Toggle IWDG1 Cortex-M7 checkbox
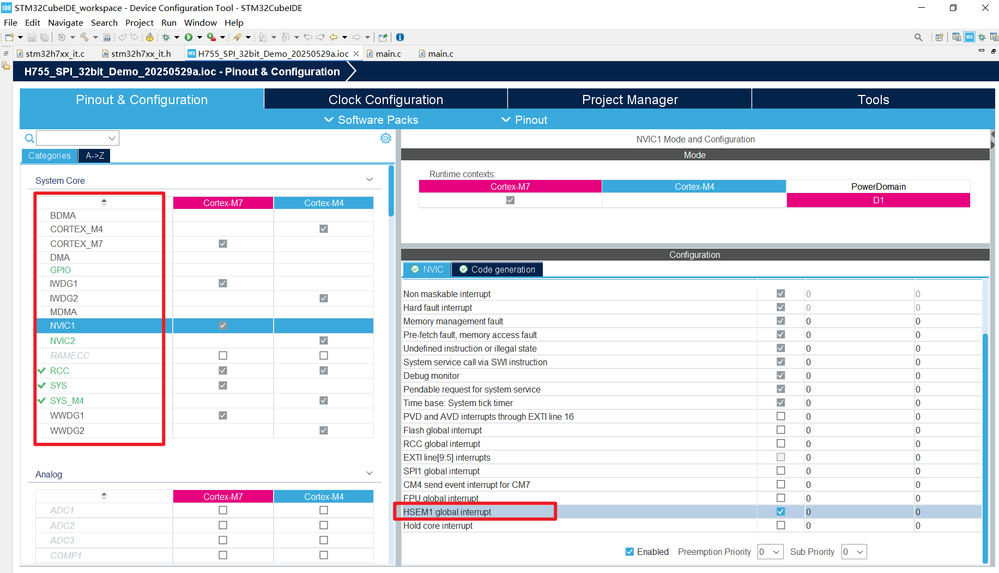The height and width of the screenshot is (573, 999). pos(222,283)
